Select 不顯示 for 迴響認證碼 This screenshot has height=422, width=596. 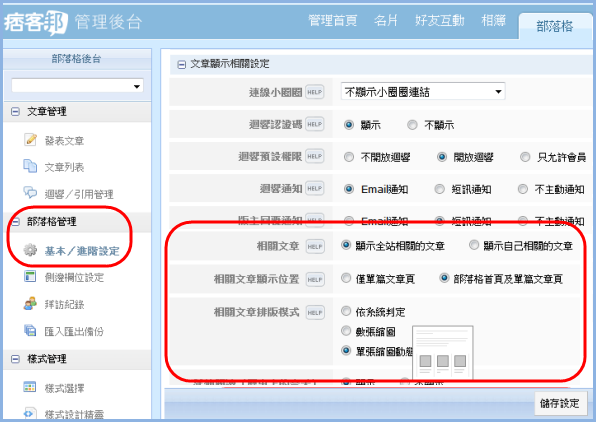click(412, 125)
